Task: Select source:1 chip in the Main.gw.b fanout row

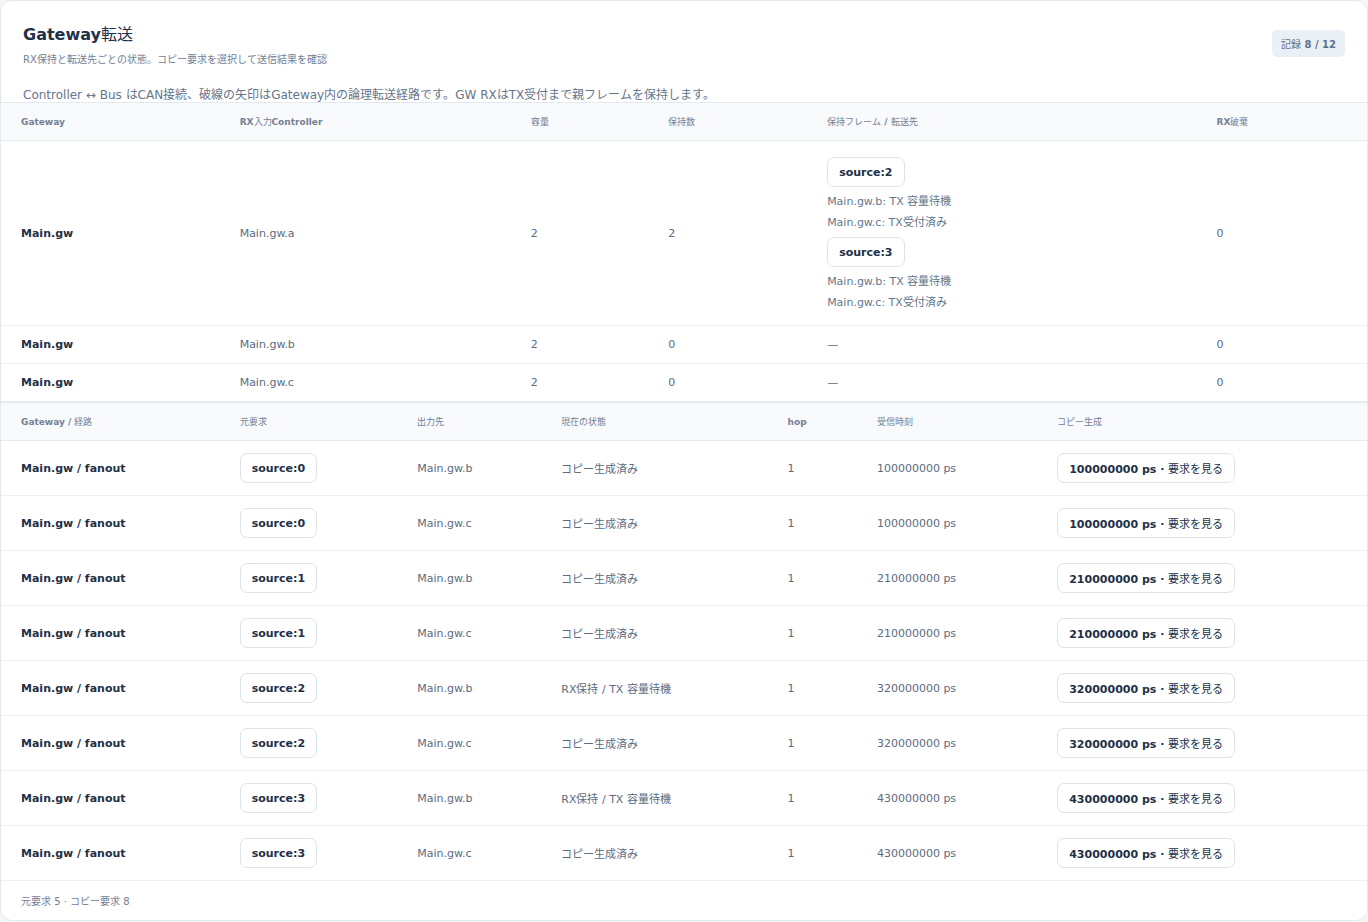Action: [x=278, y=578]
